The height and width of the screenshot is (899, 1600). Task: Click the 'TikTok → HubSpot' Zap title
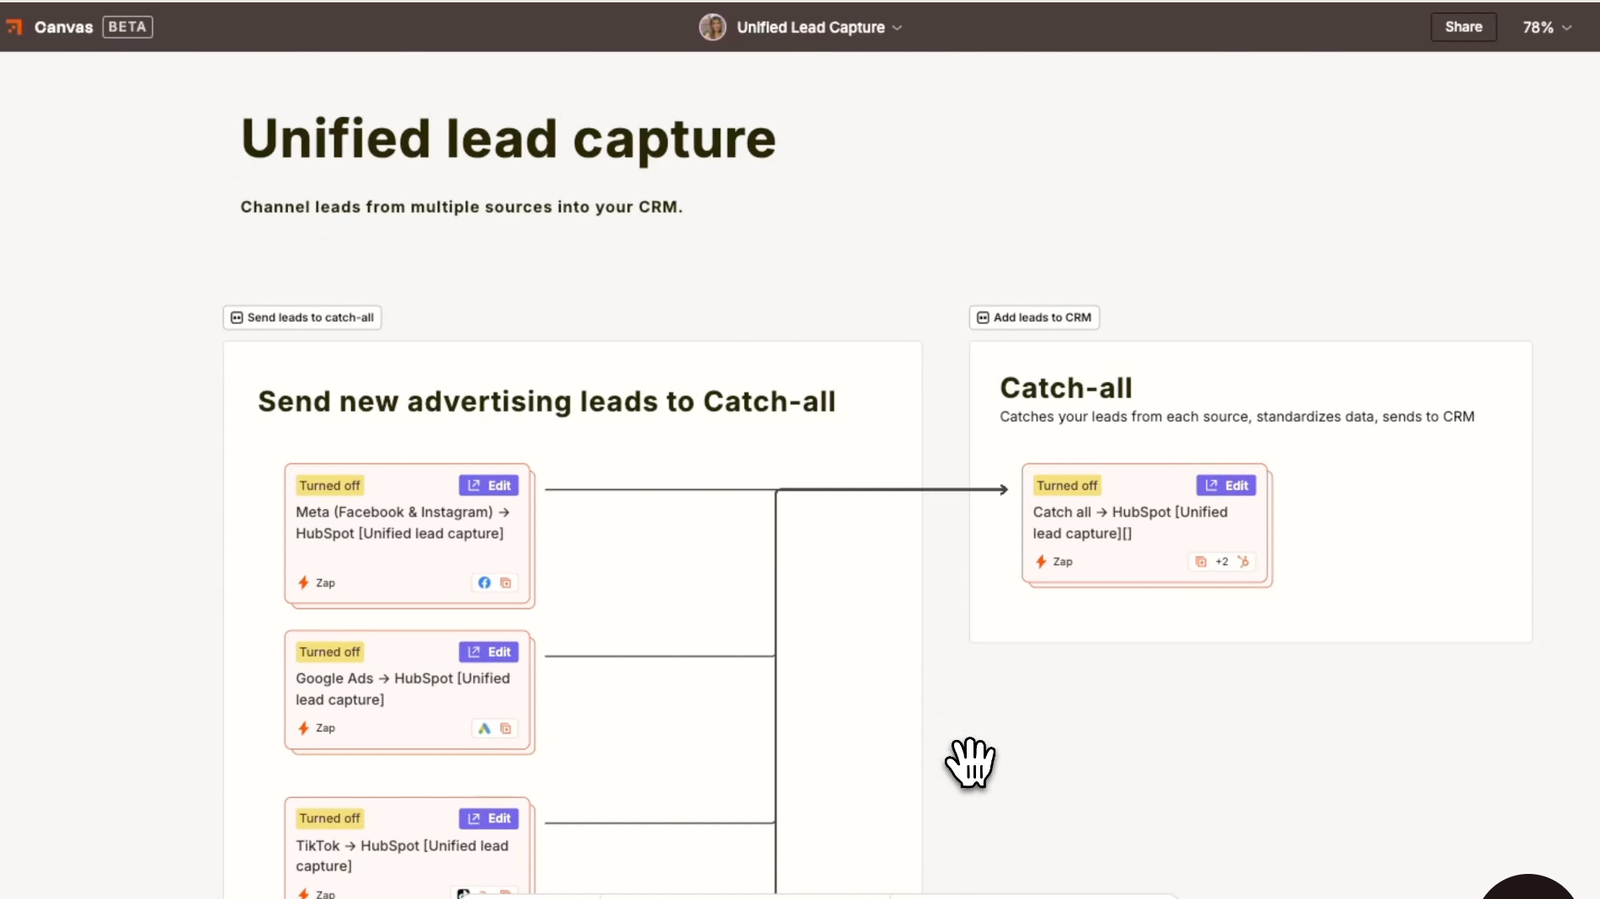[x=402, y=856]
